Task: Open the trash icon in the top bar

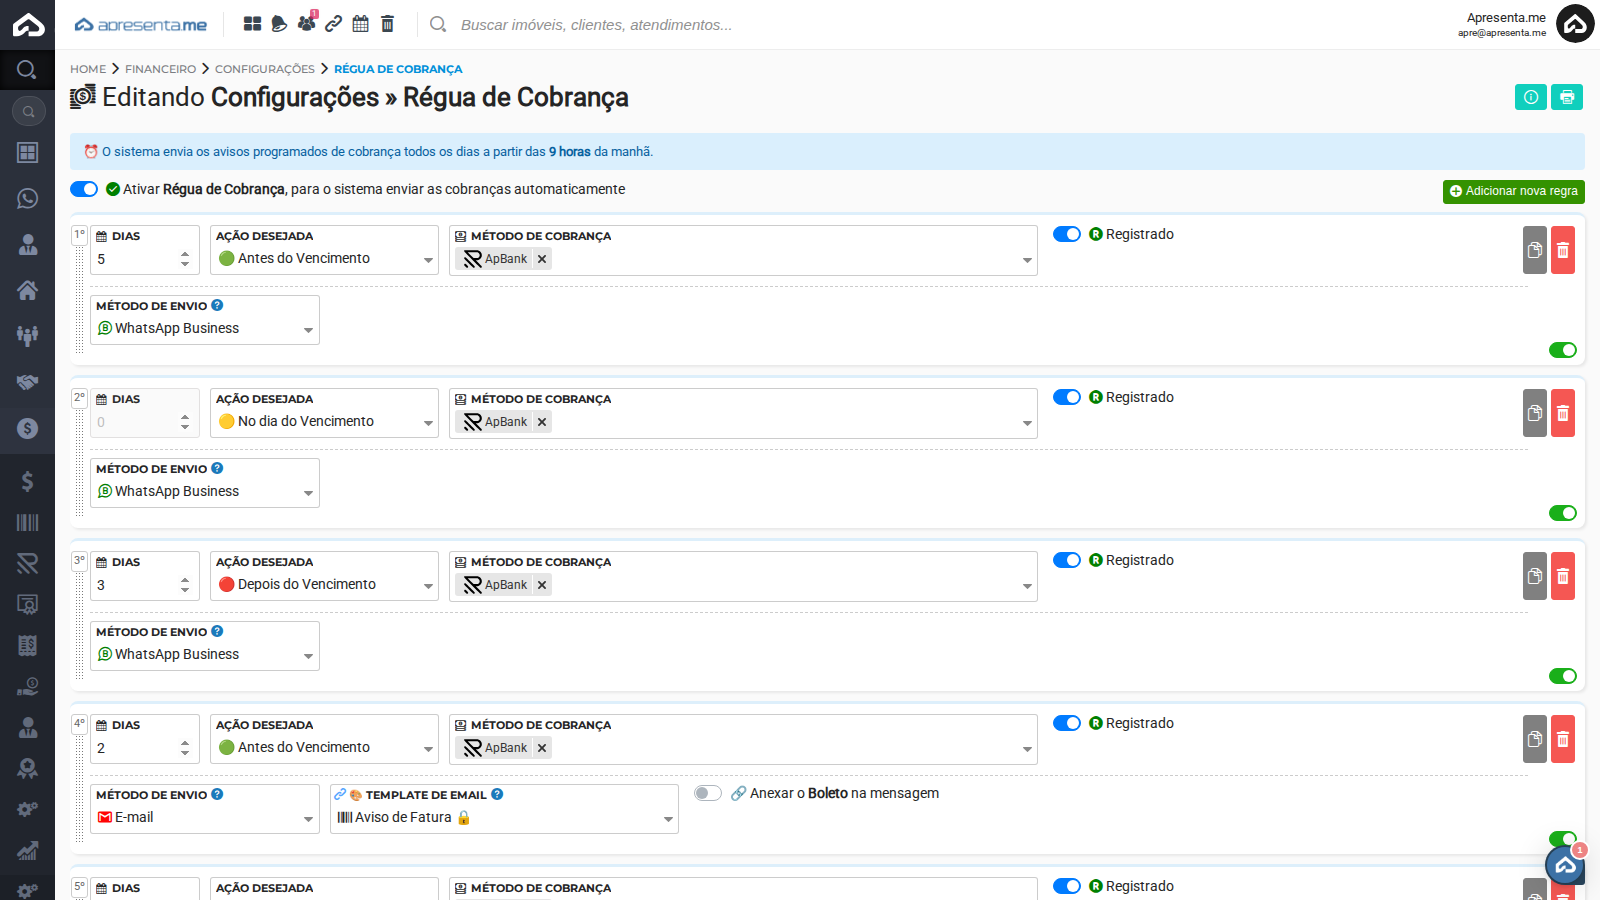Action: pyautogui.click(x=387, y=22)
